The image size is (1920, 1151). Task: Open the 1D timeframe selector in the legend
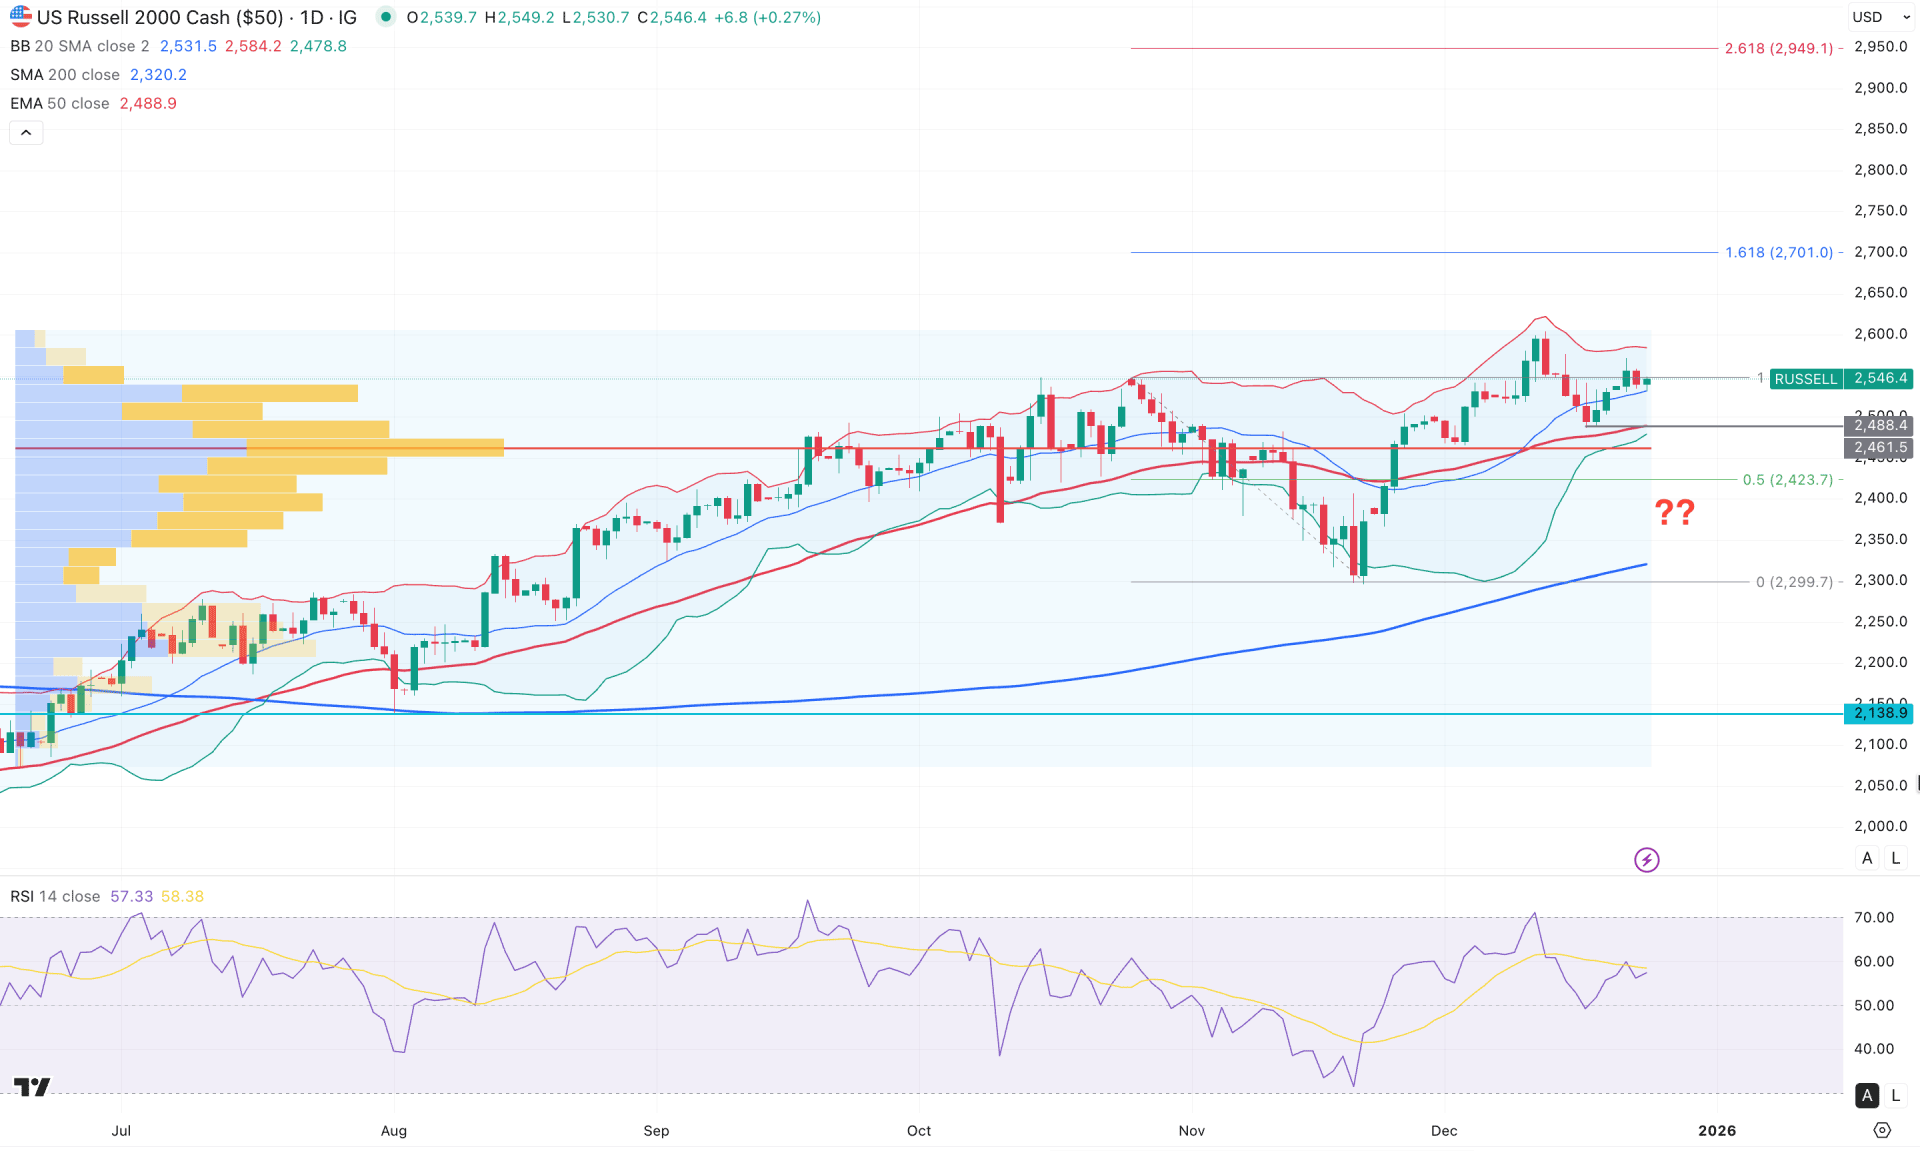312,17
